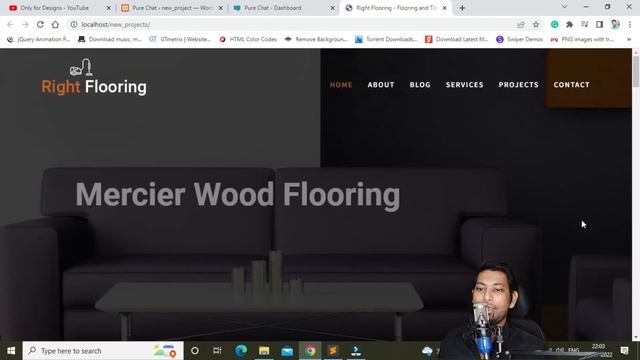The height and width of the screenshot is (360, 640).
Task: Go to HOME in site menu
Action: pyautogui.click(x=341, y=84)
